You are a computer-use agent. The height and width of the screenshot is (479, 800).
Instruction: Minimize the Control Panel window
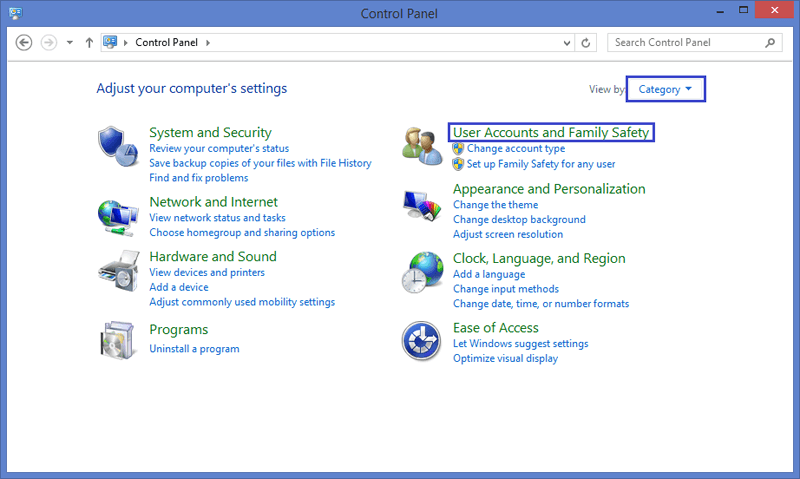coord(720,11)
